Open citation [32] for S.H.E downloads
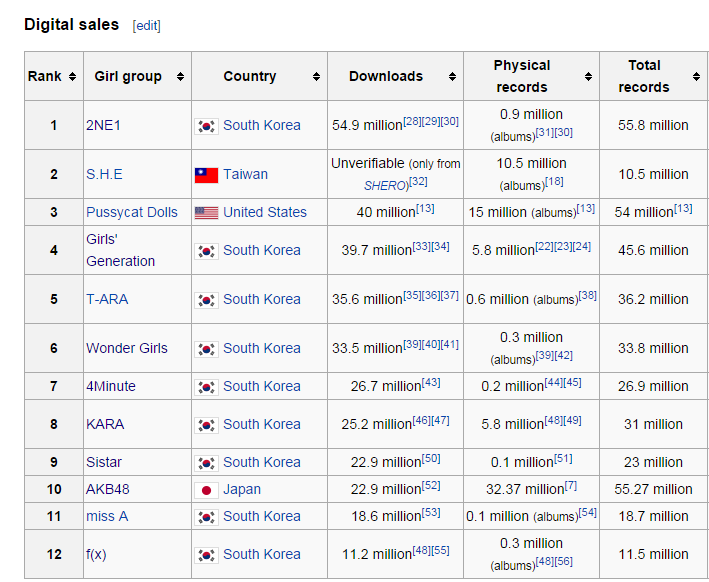 pyautogui.click(x=418, y=181)
